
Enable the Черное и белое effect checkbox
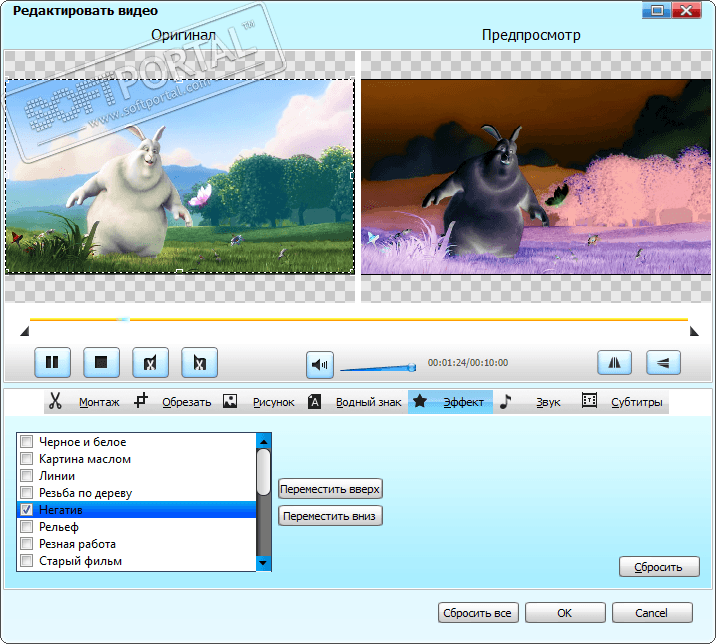tap(26, 442)
